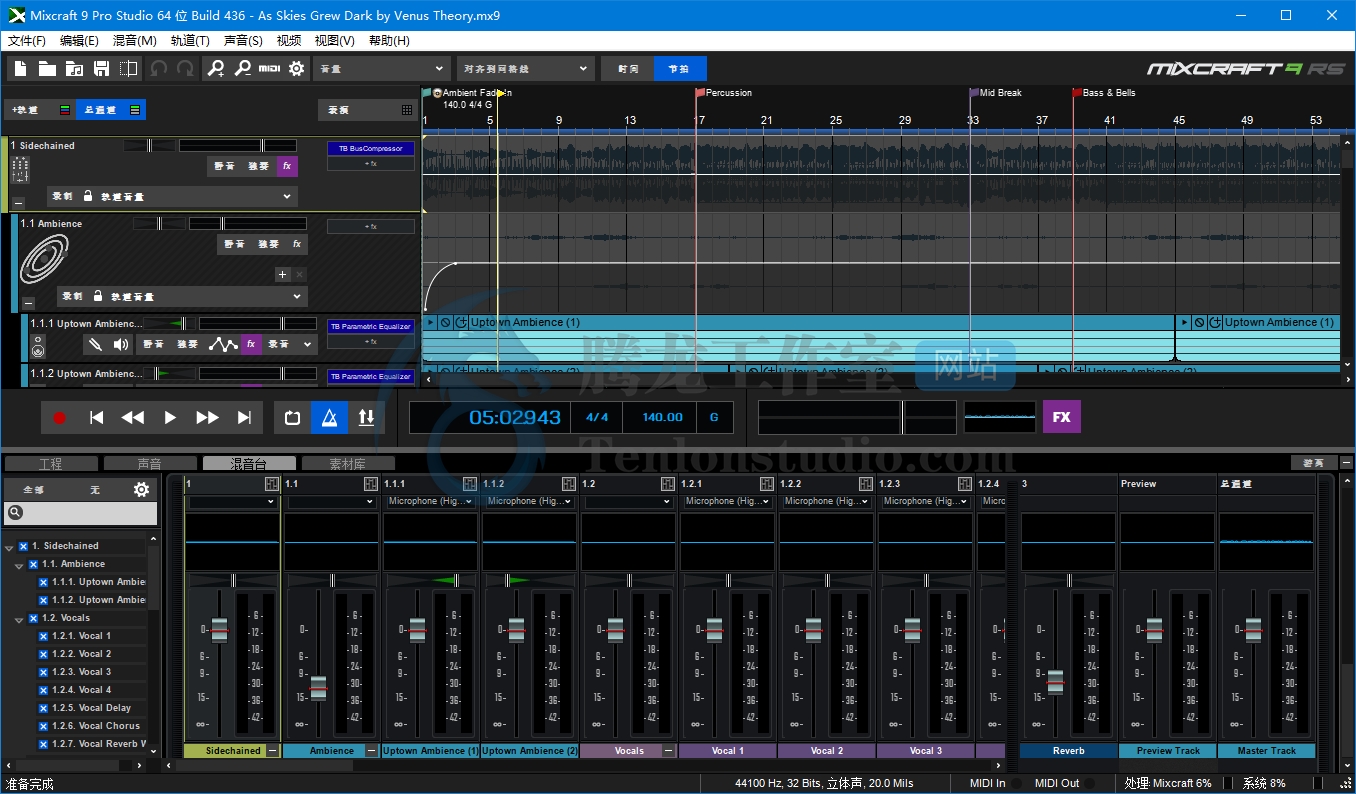
Task: Open the purple master FX button
Action: [x=1061, y=417]
